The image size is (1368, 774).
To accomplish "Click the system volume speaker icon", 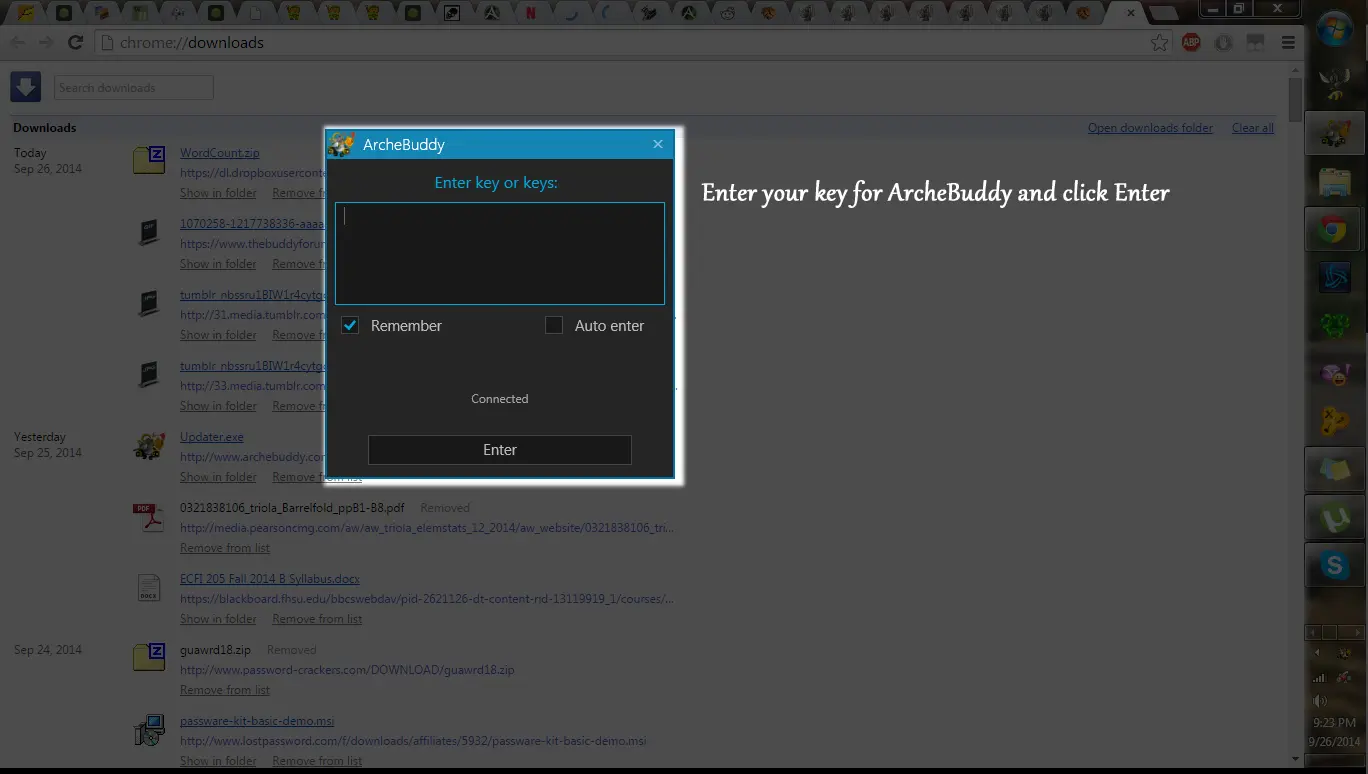I will [1320, 701].
